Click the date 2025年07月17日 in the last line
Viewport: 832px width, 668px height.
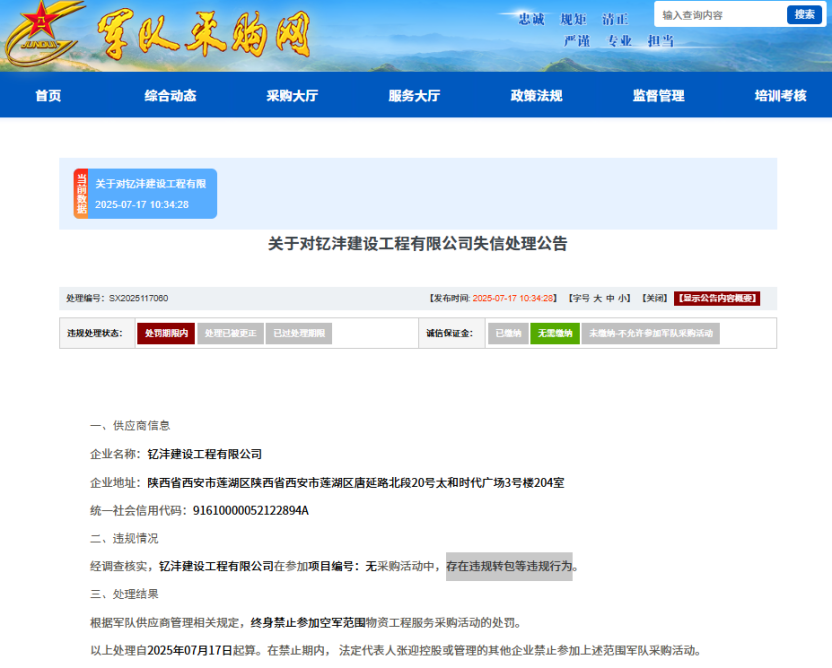[189, 650]
